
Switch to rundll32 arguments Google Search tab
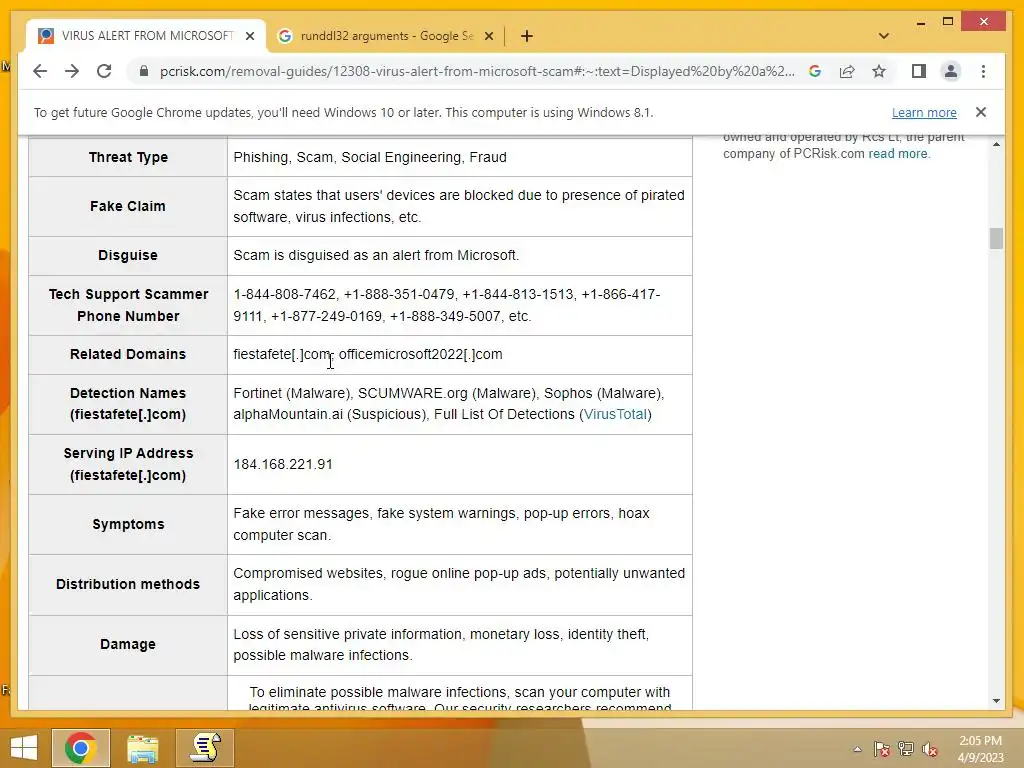[385, 36]
